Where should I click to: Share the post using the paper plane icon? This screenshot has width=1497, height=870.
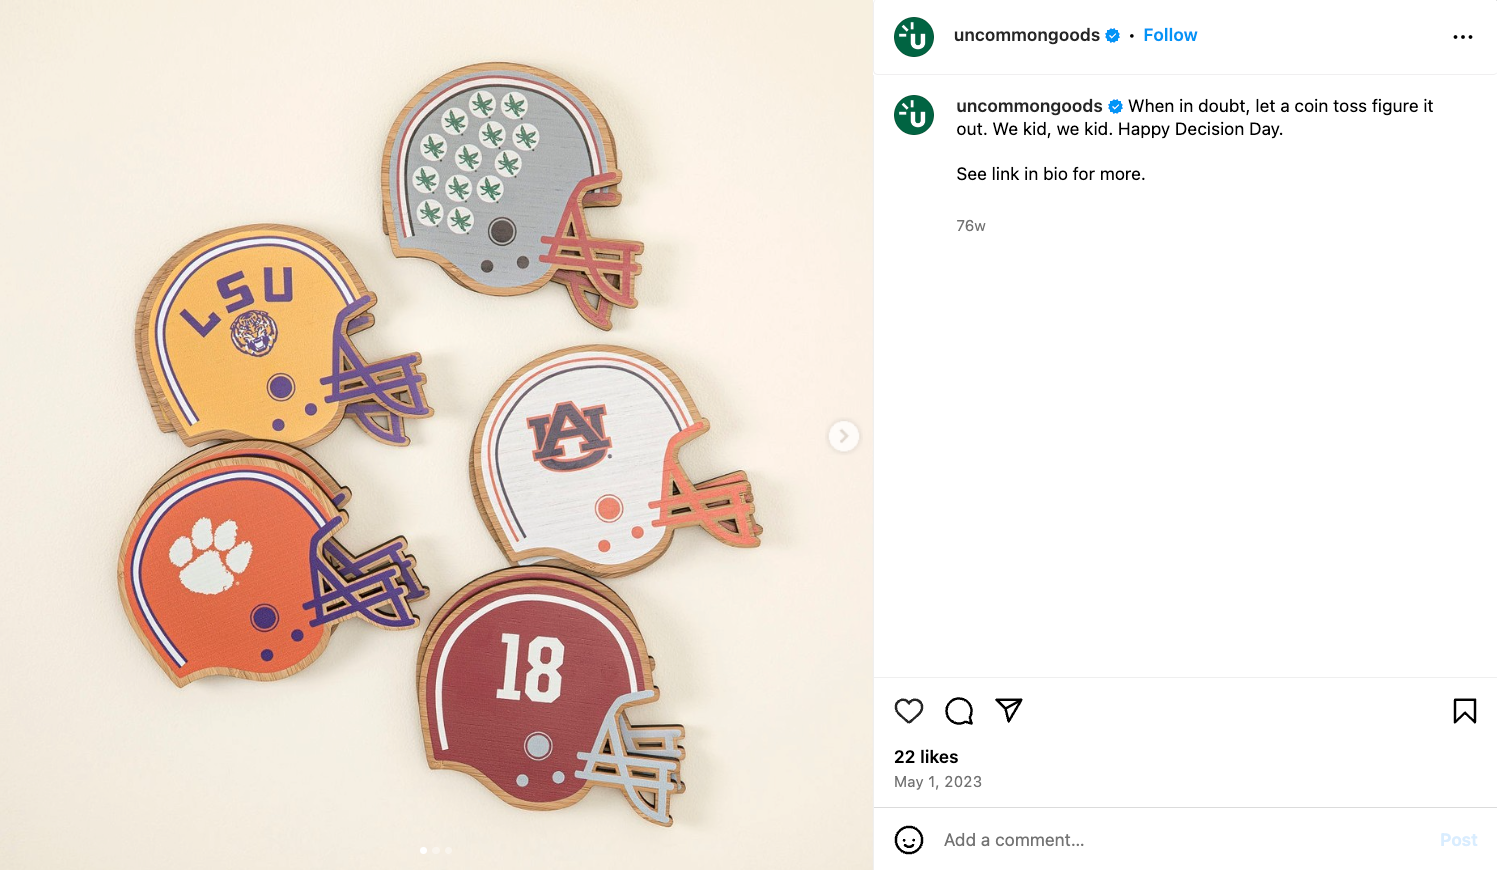[x=1009, y=710]
